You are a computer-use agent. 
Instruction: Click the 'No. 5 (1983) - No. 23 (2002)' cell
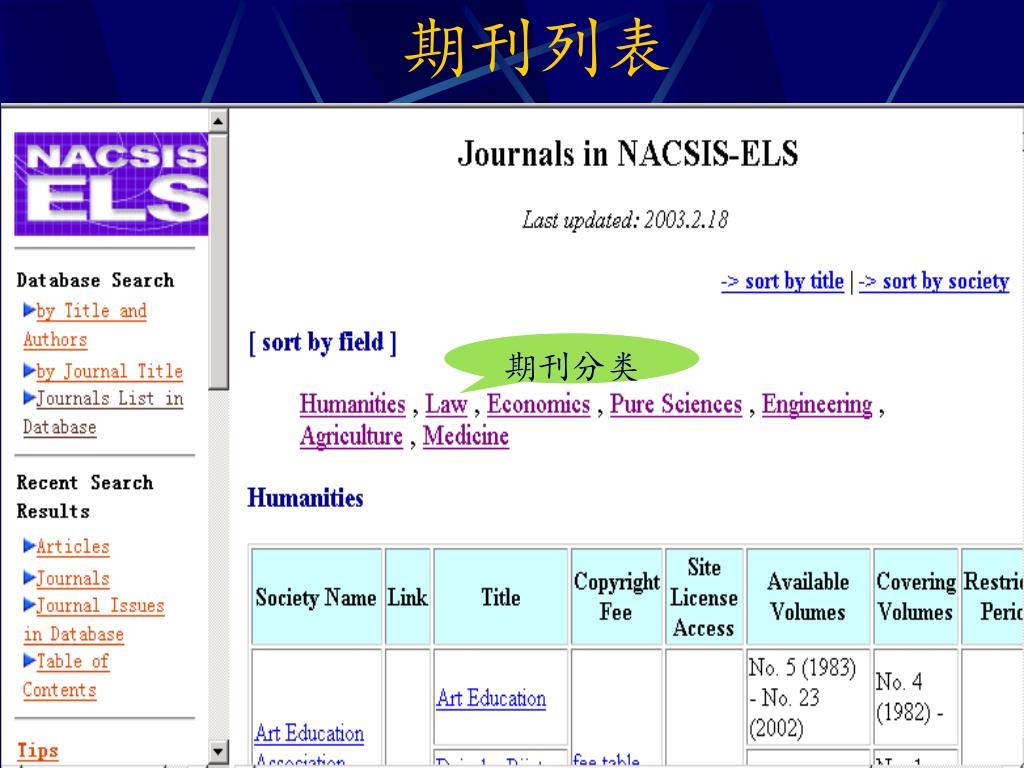tap(808, 697)
